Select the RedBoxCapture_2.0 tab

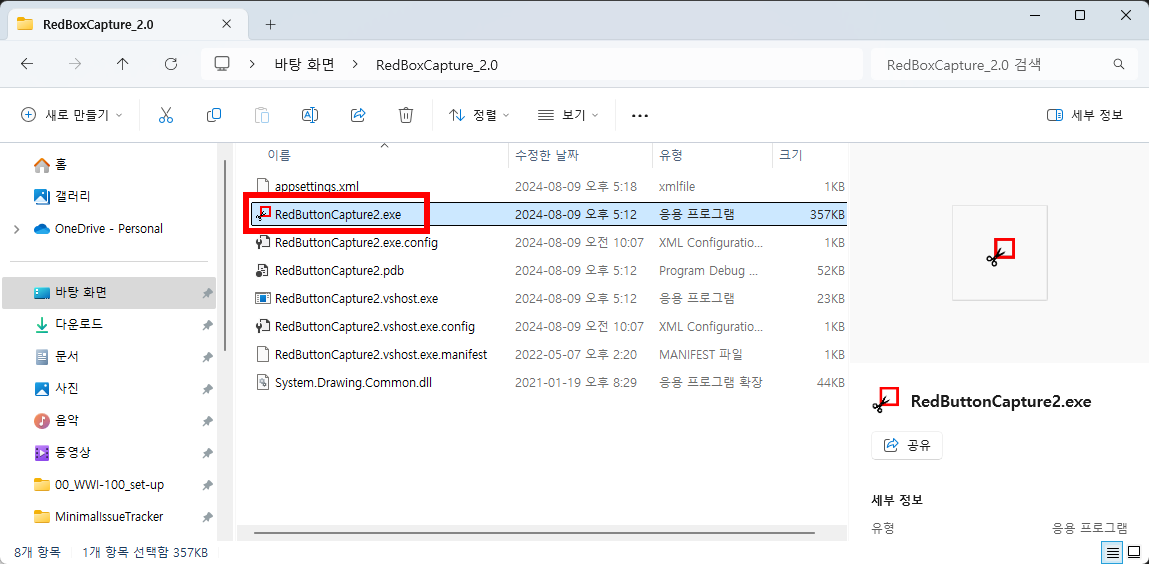[127, 24]
